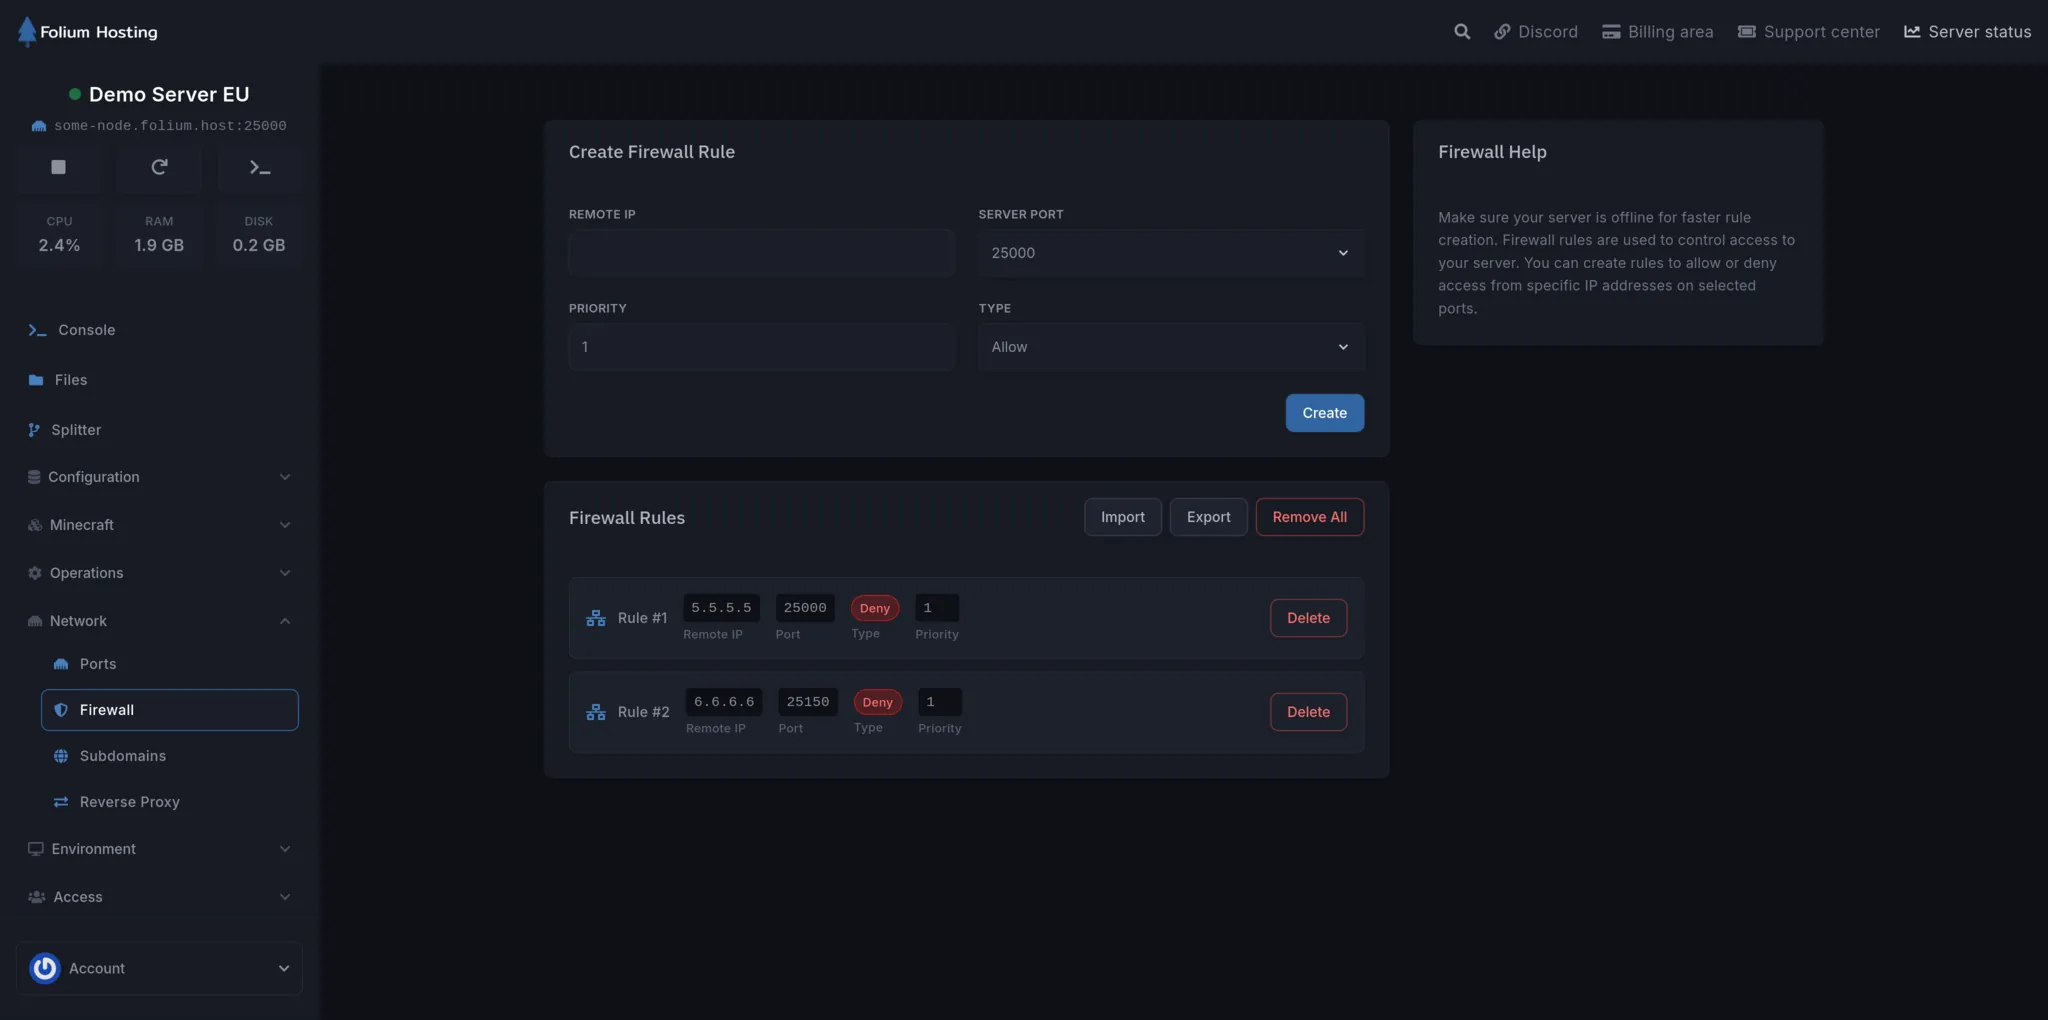Go to the Billing area

tap(1656, 31)
